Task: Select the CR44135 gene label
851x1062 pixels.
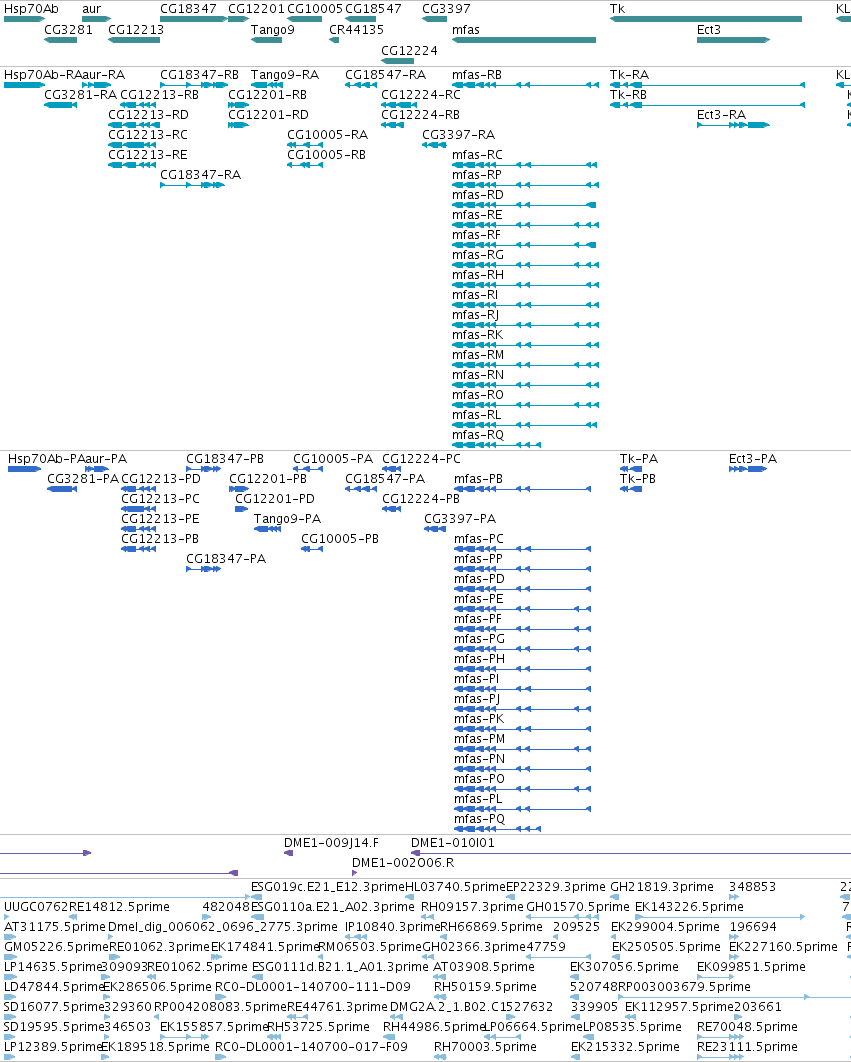Action: point(356,30)
